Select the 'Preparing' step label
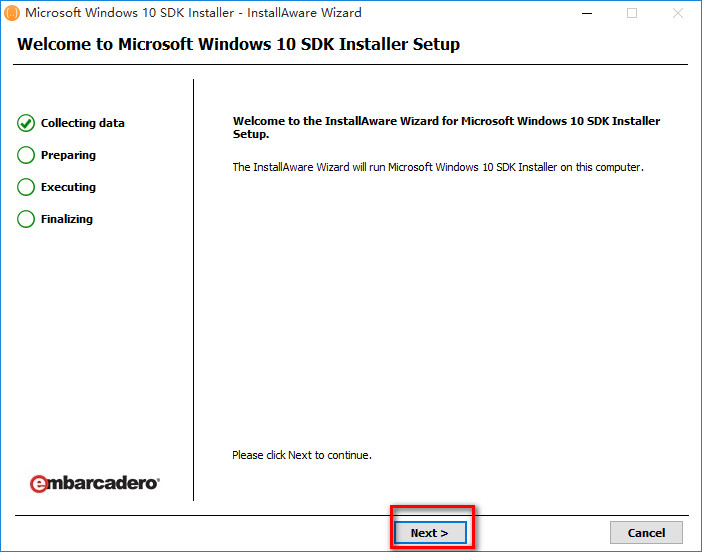The height and width of the screenshot is (552, 702). (x=68, y=155)
